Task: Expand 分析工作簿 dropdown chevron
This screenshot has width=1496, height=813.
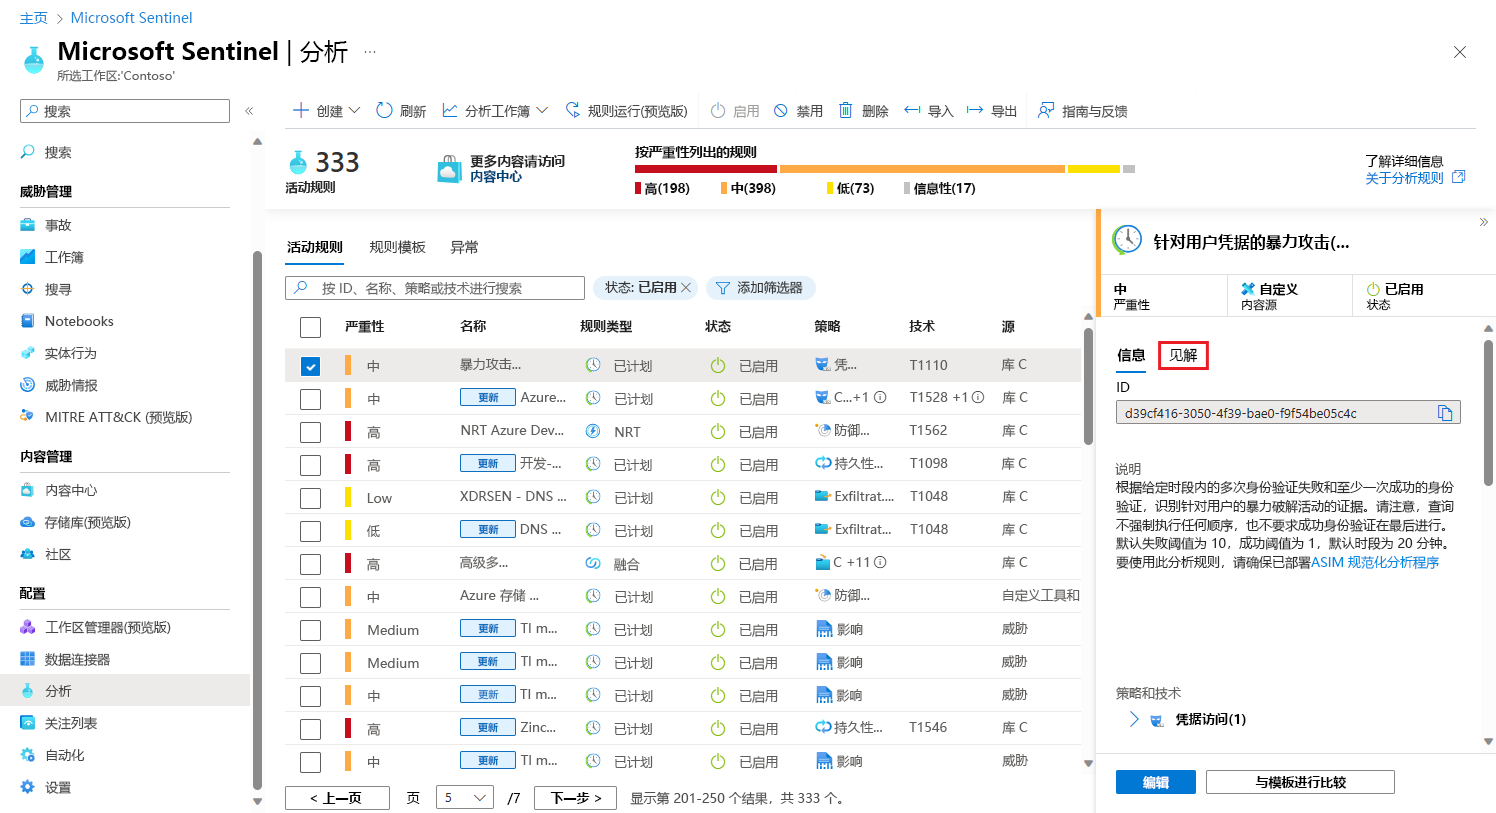Action: click(542, 110)
